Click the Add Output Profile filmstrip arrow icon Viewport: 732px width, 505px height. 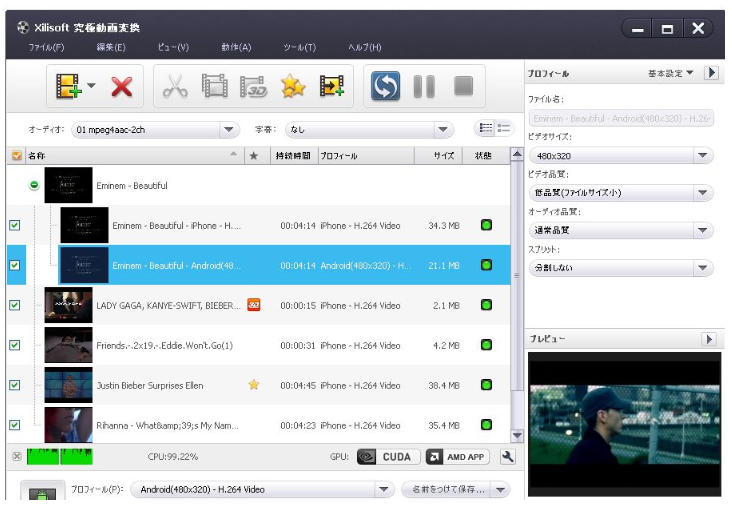pyautogui.click(x=331, y=86)
